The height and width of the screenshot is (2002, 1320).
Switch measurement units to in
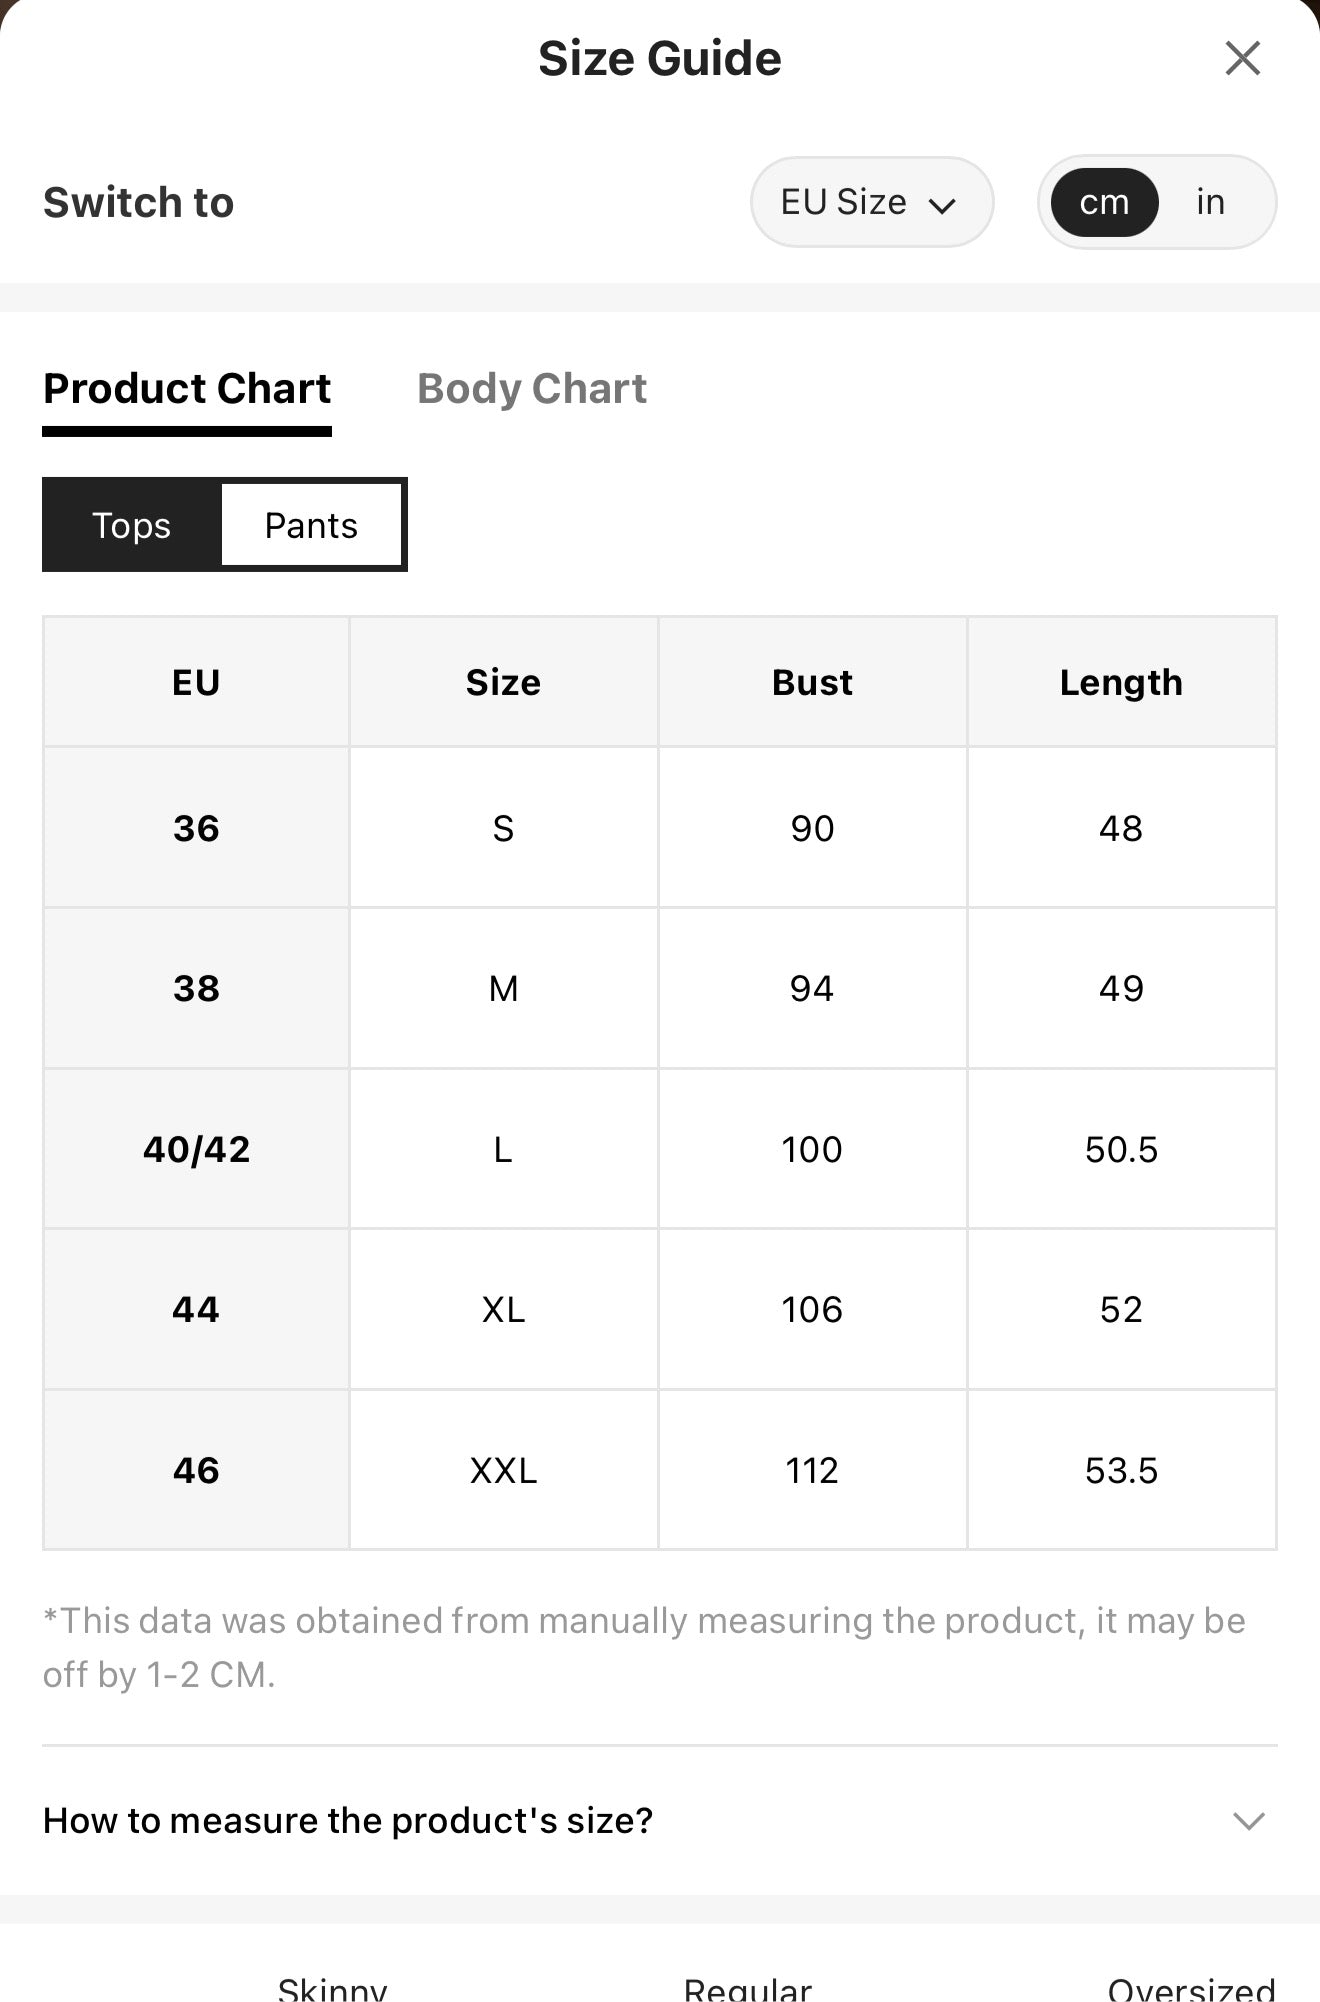pos(1210,202)
